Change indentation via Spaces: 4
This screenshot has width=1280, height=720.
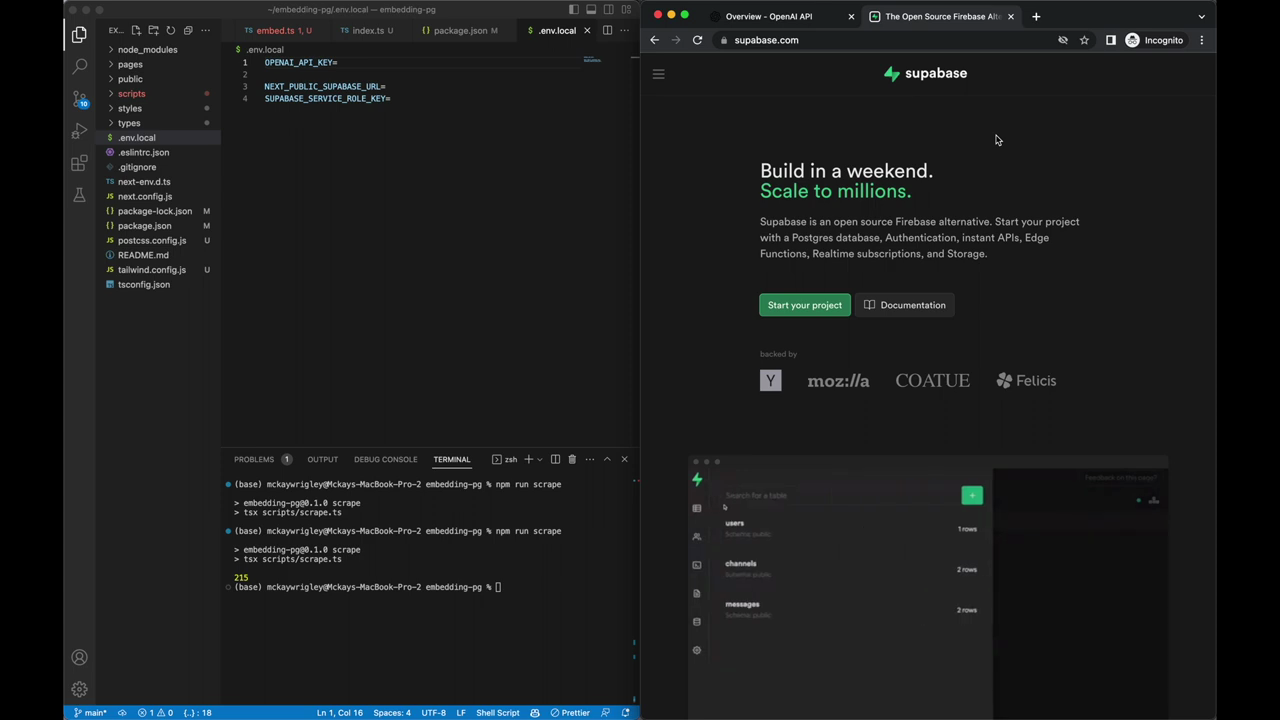coord(392,713)
